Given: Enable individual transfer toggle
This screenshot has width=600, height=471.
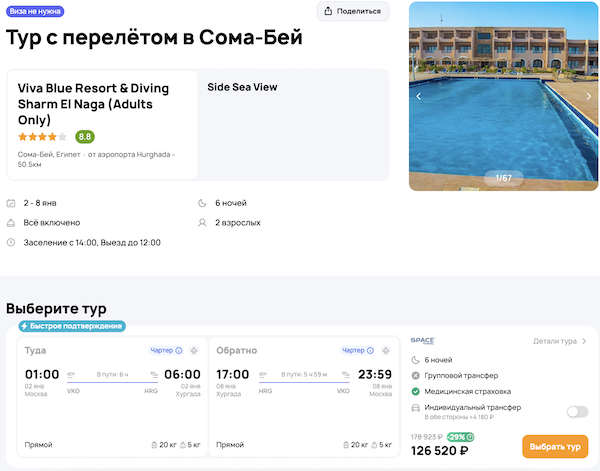Looking at the screenshot, I should coord(576,411).
